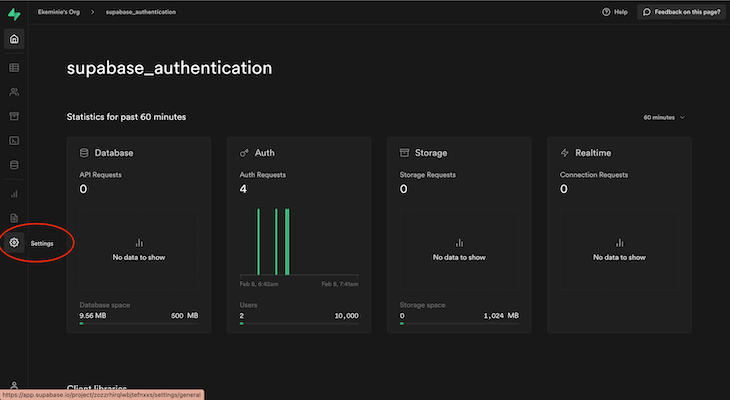Click the Database space usage bar
Image resolution: width=730 pixels, height=400 pixels.
click(139, 323)
